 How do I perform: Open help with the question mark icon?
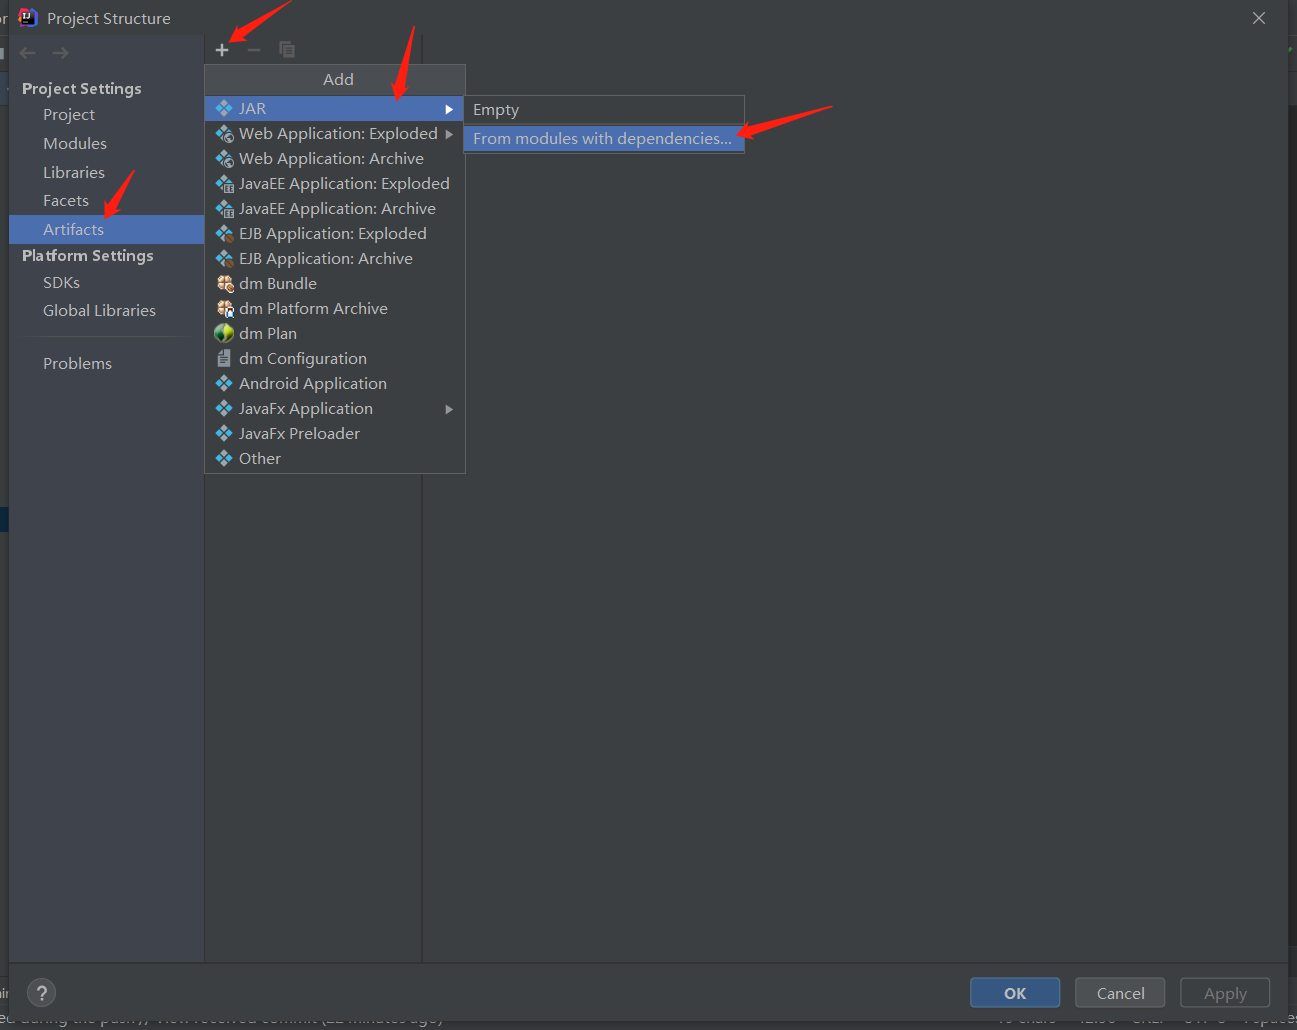(41, 993)
